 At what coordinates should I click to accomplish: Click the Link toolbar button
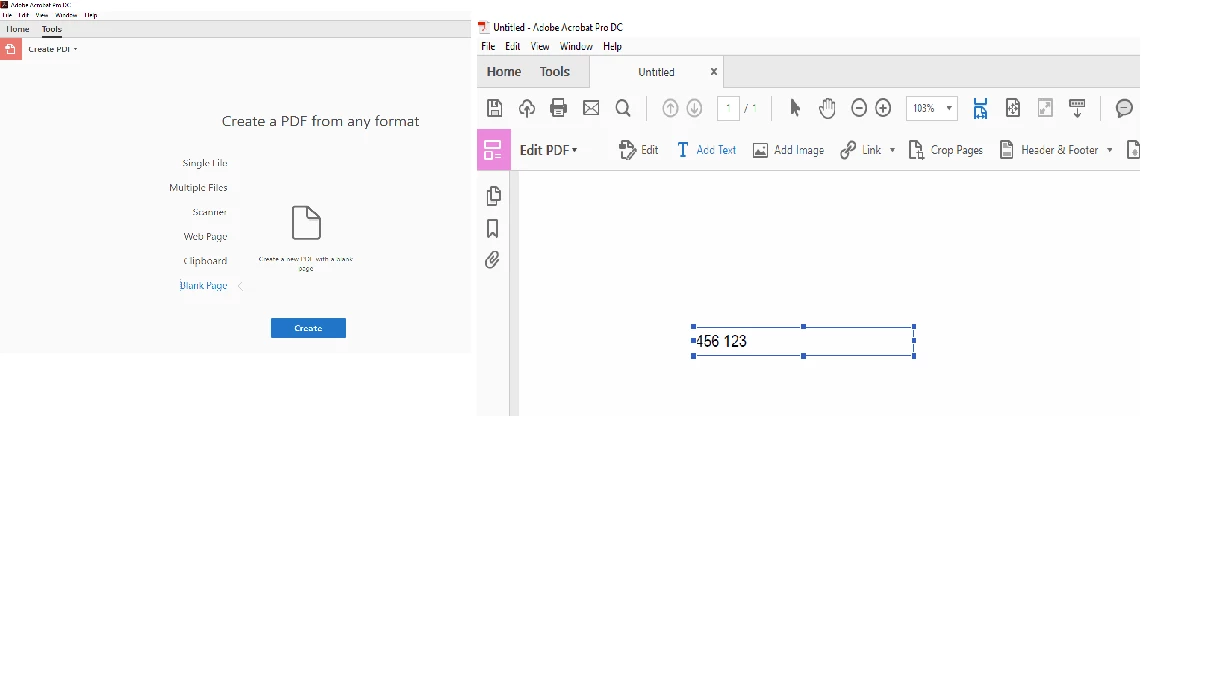(861, 150)
